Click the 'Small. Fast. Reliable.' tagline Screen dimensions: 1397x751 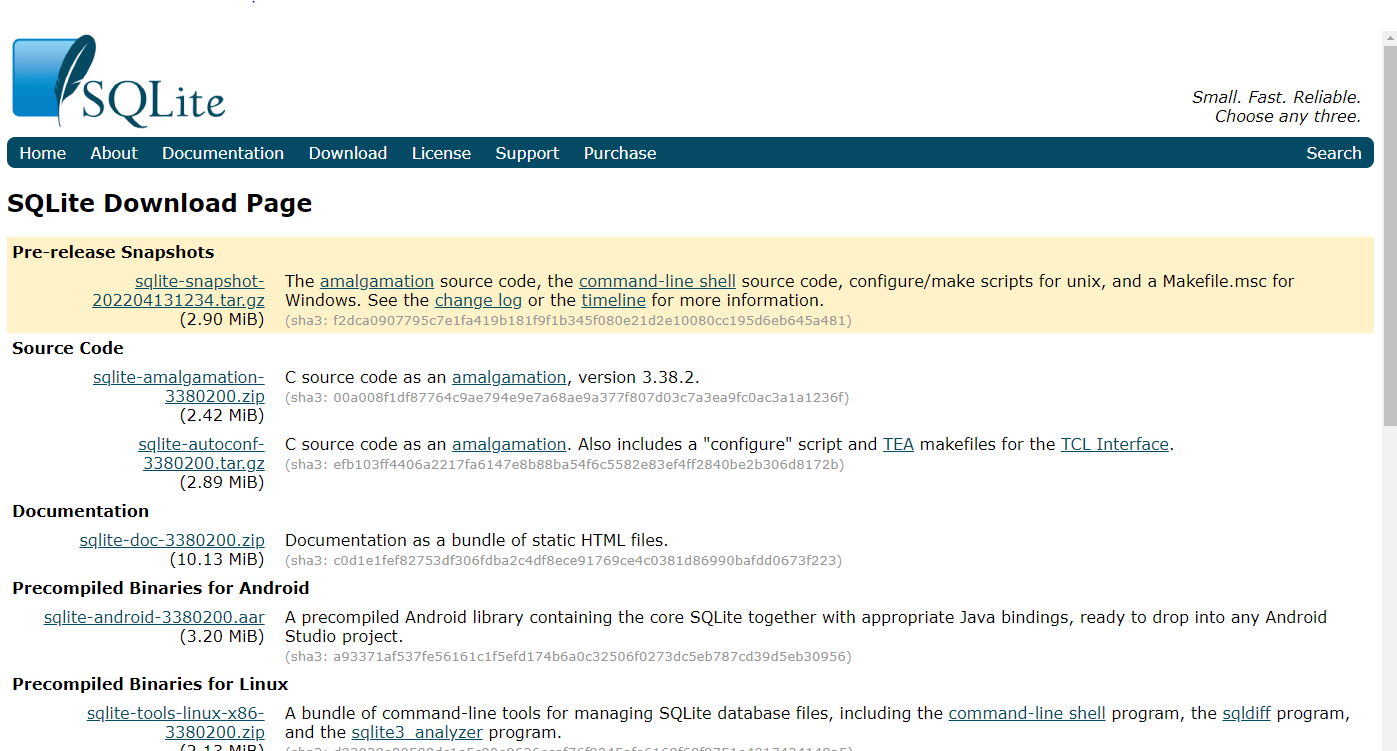(1276, 97)
